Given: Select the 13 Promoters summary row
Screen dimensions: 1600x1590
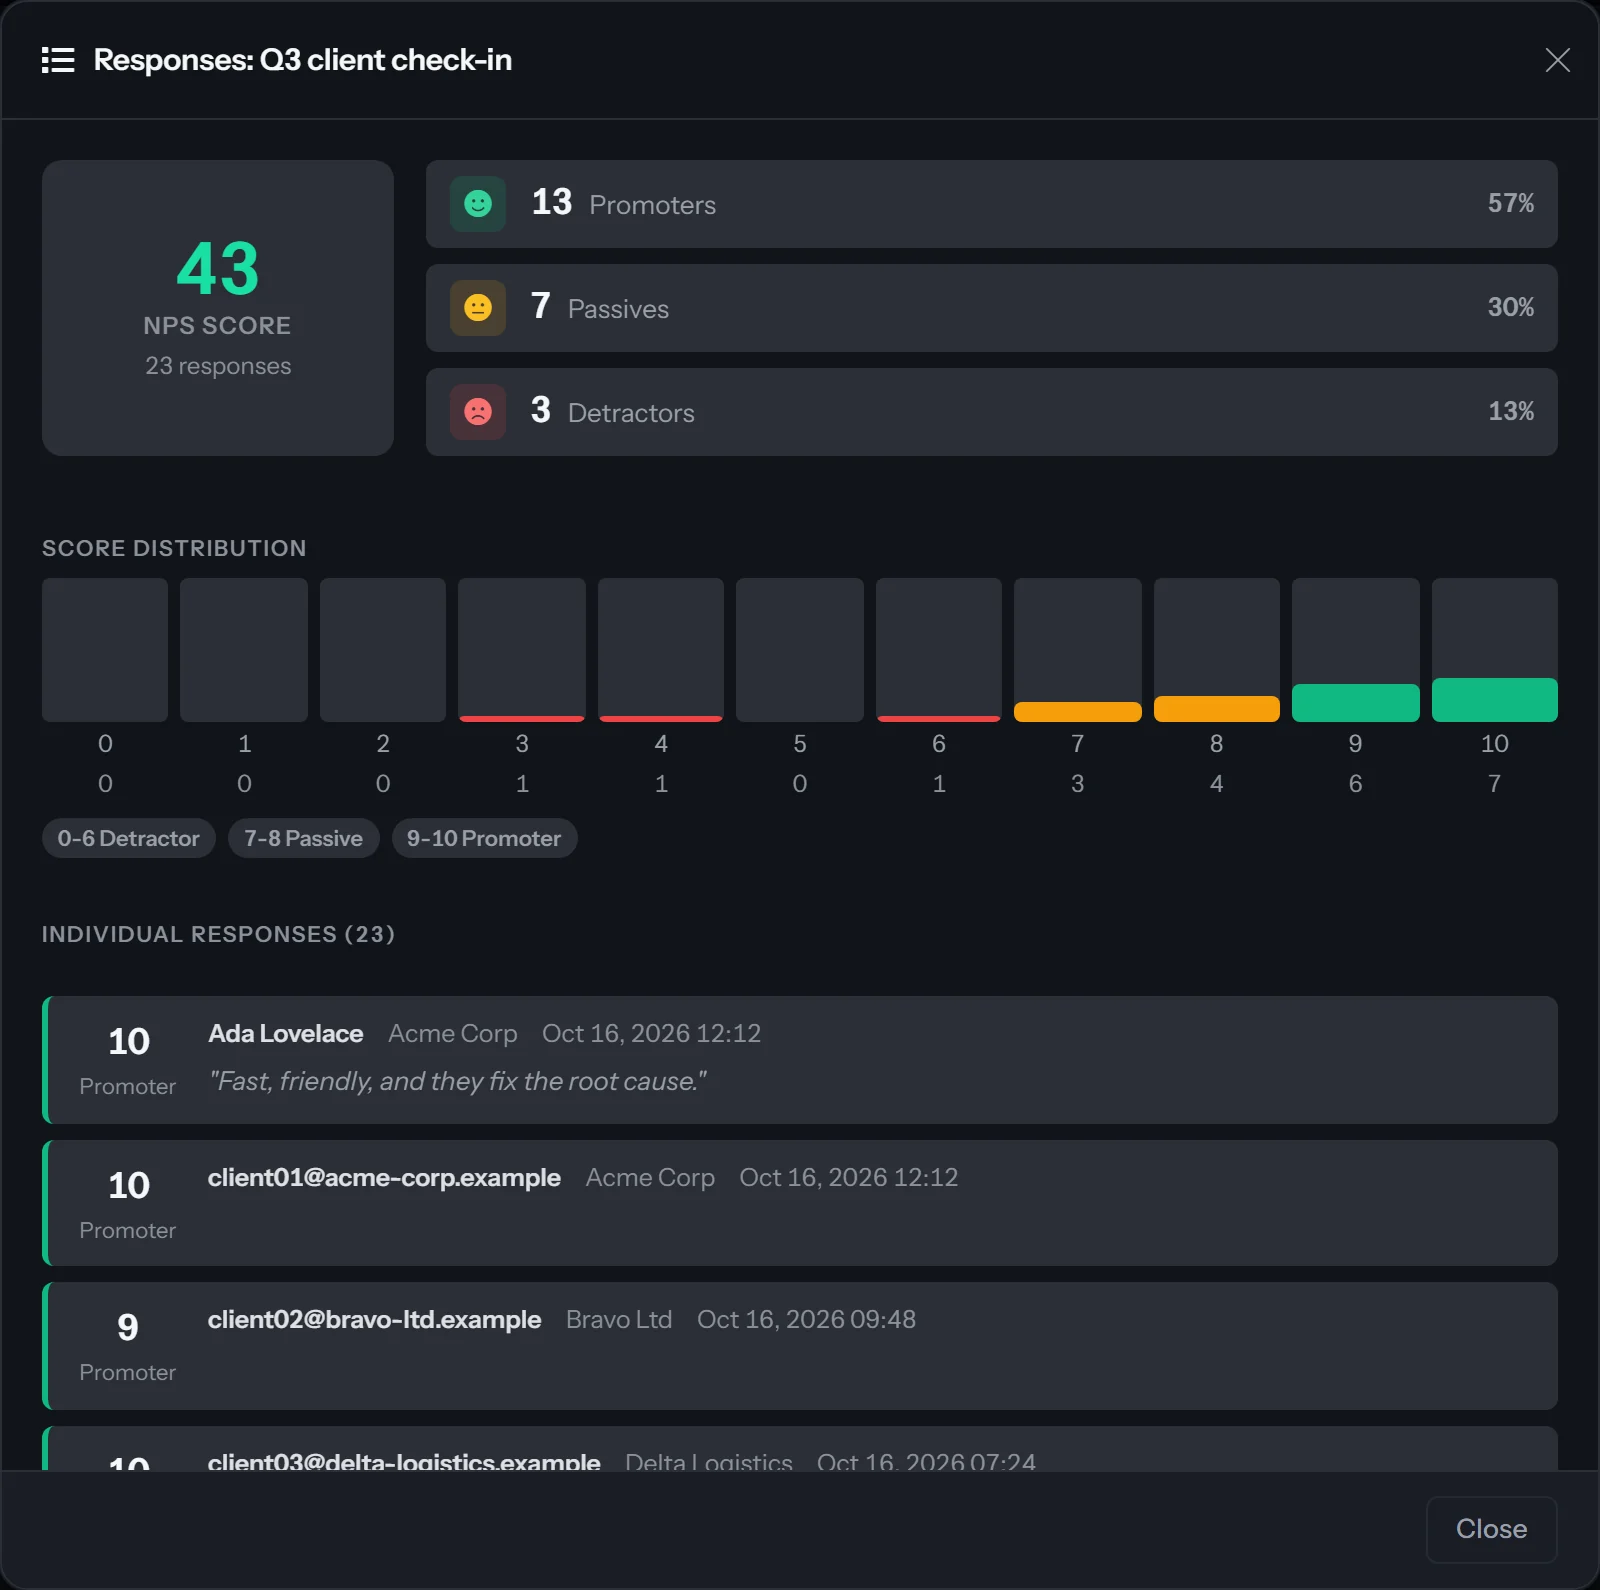Looking at the screenshot, I should point(991,204).
